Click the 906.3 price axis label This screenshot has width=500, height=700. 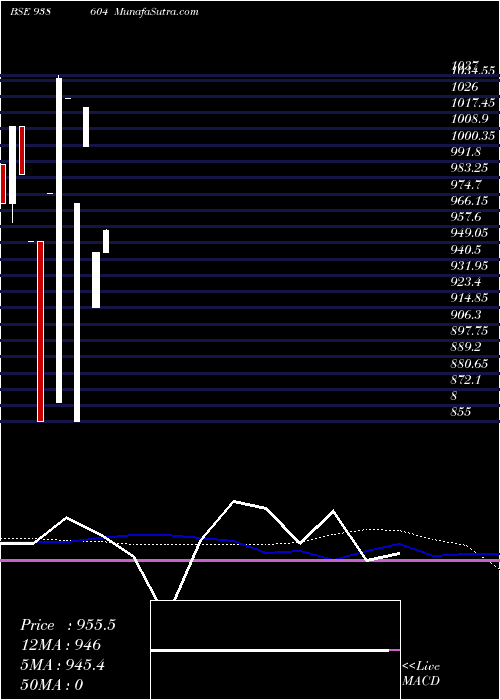(466, 314)
